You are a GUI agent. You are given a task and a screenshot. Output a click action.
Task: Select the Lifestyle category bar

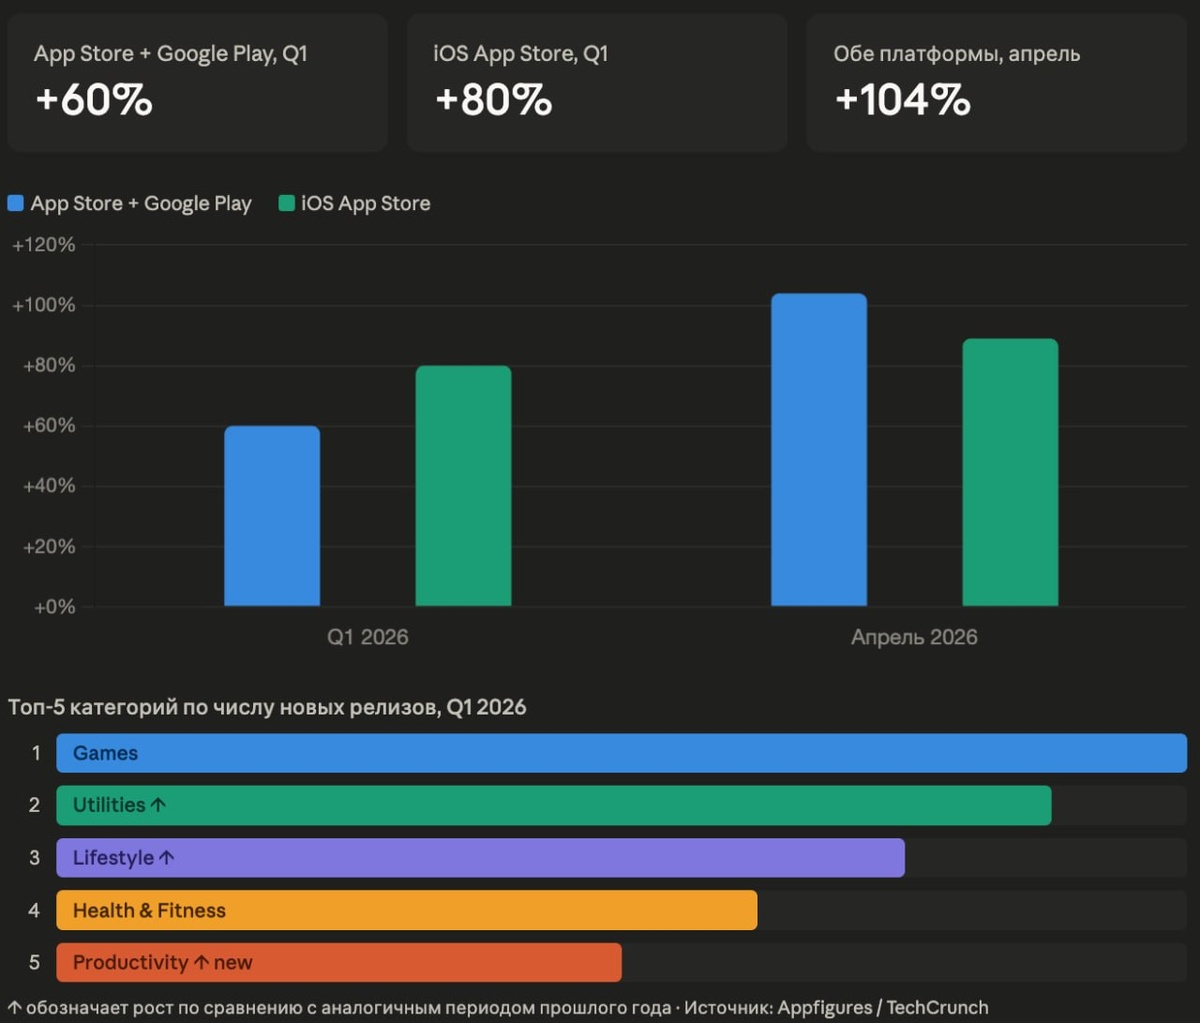tap(480, 858)
